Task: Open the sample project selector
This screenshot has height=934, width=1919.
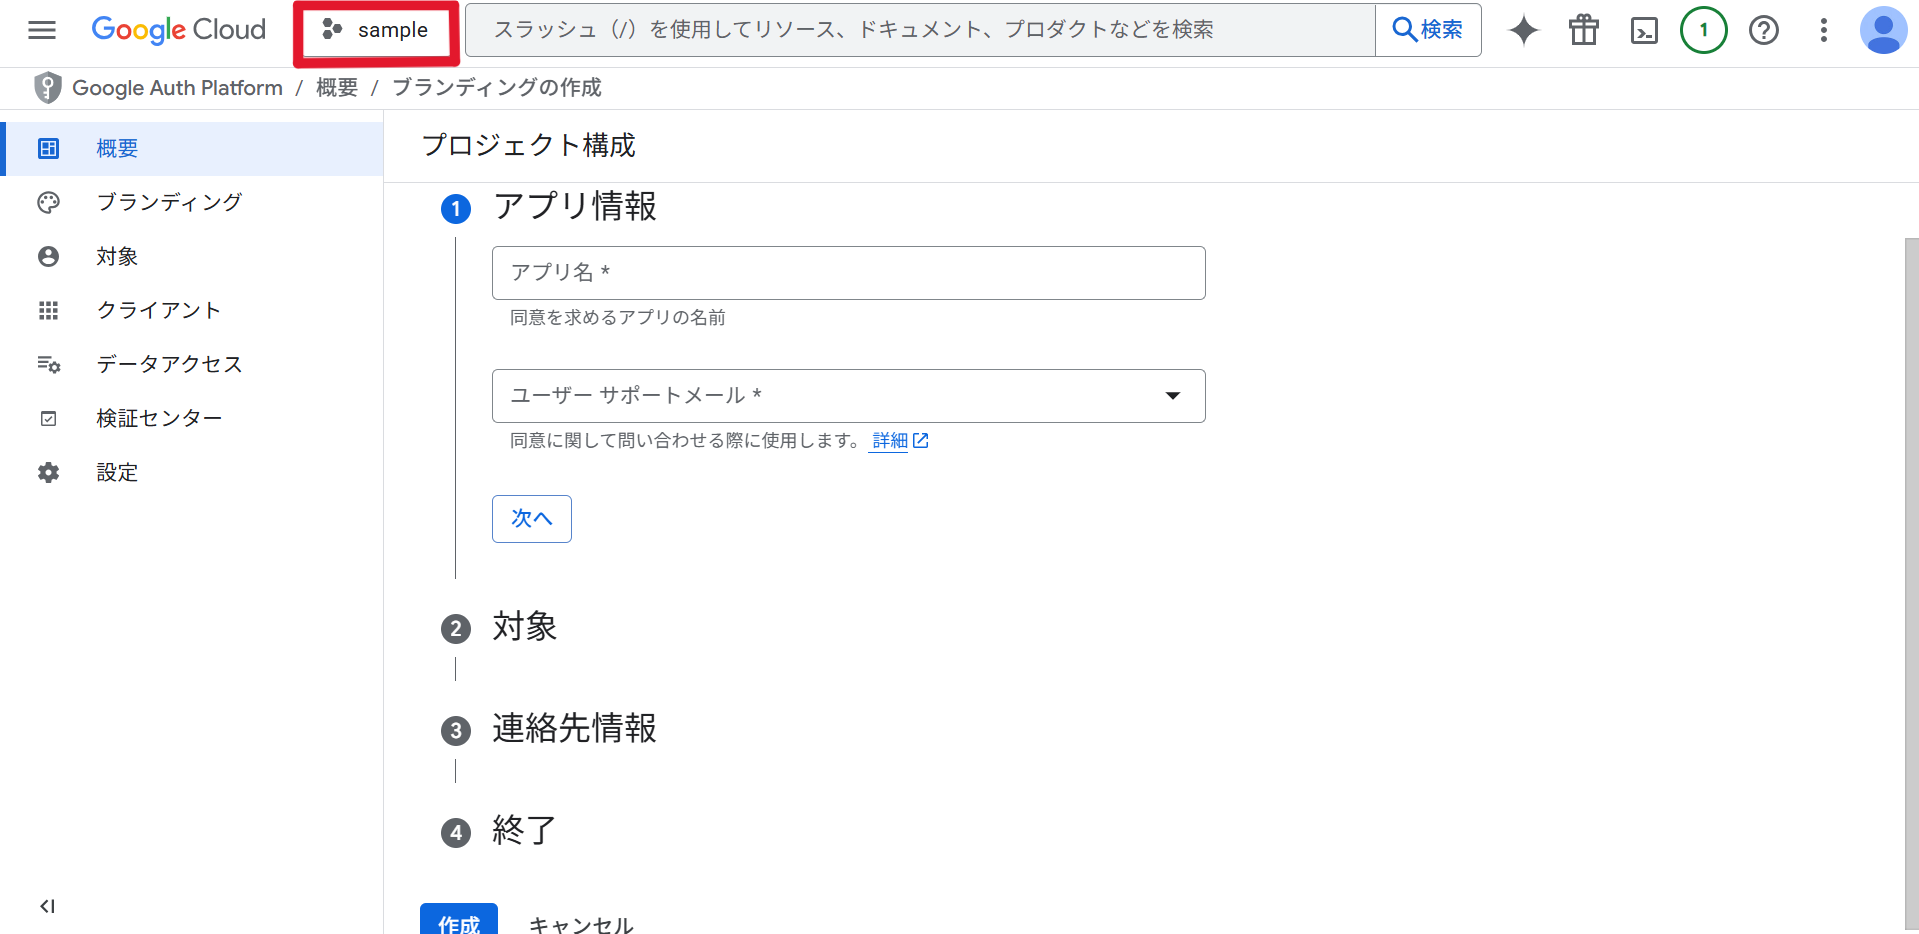Action: (x=376, y=30)
